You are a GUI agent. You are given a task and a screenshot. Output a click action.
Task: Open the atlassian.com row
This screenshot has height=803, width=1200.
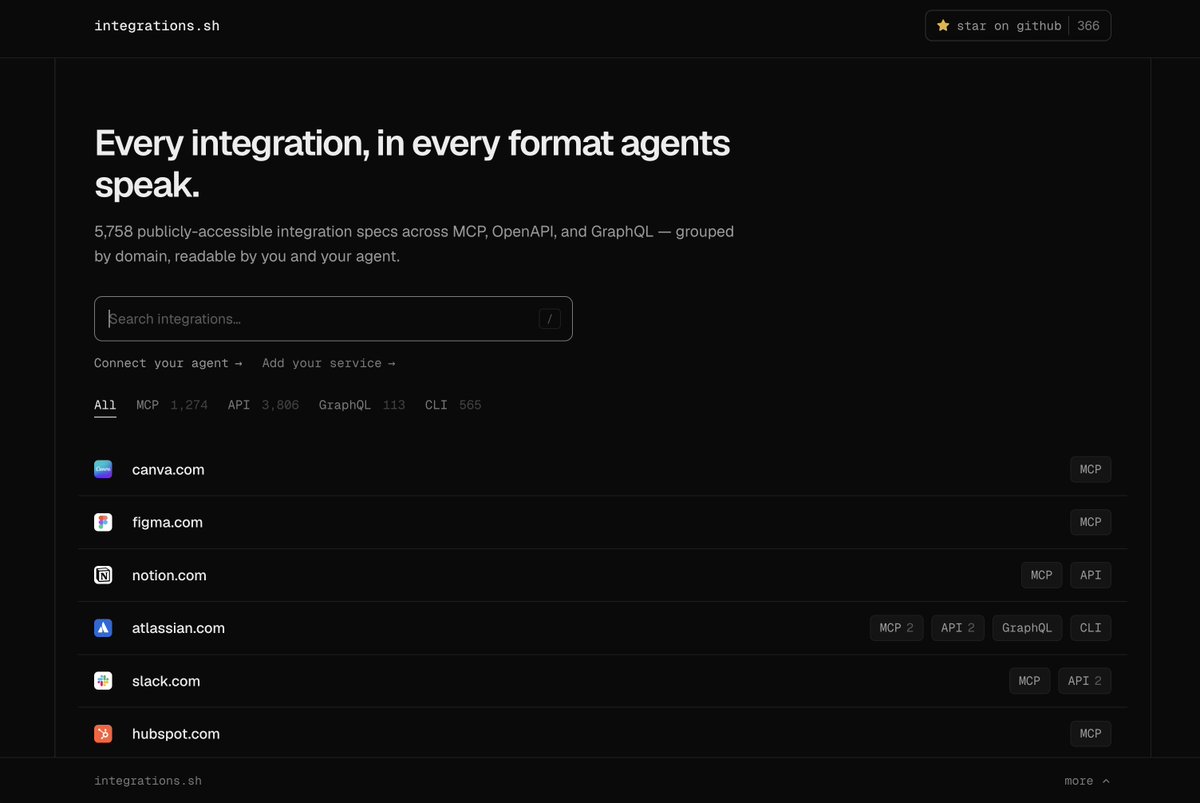coord(602,628)
